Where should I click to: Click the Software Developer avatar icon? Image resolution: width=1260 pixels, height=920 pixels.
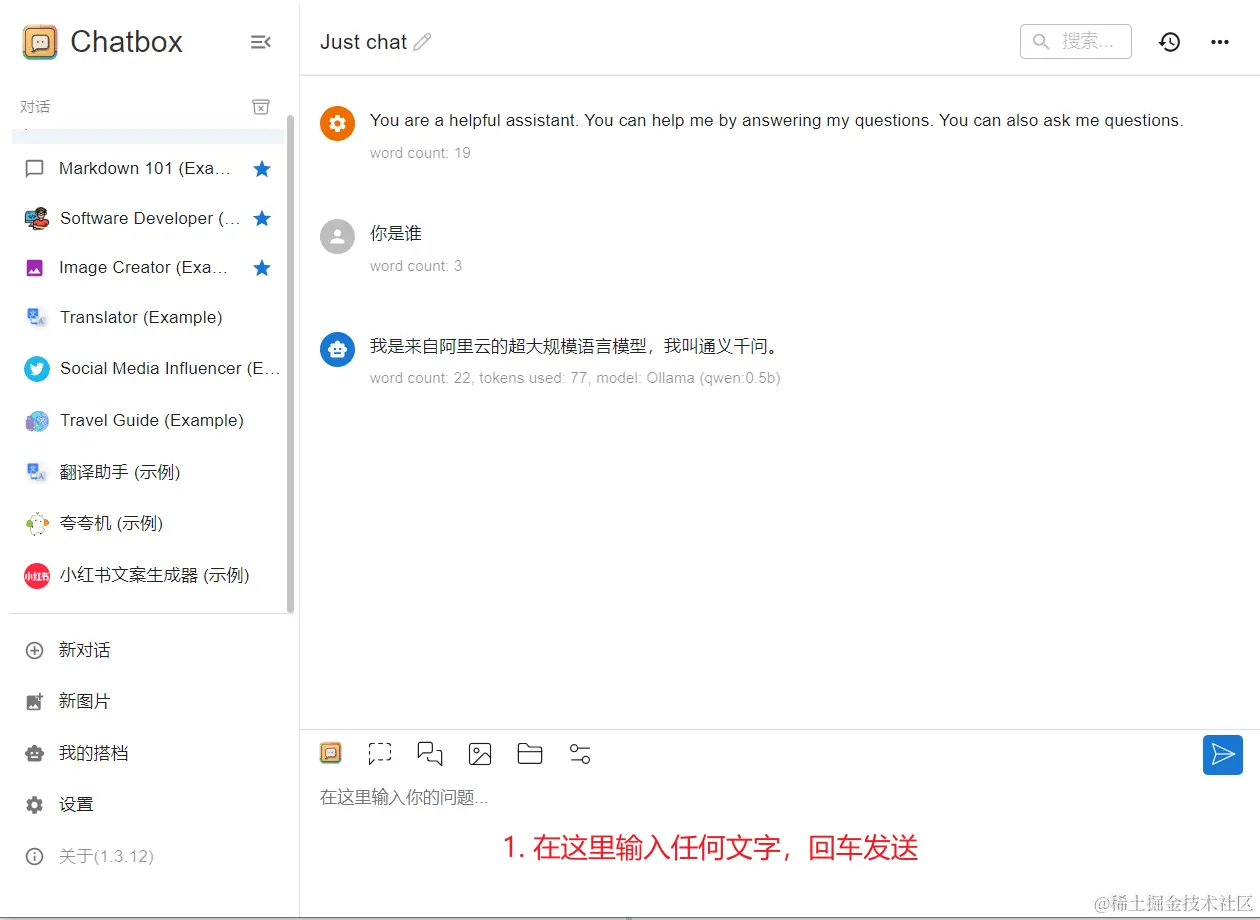37,218
